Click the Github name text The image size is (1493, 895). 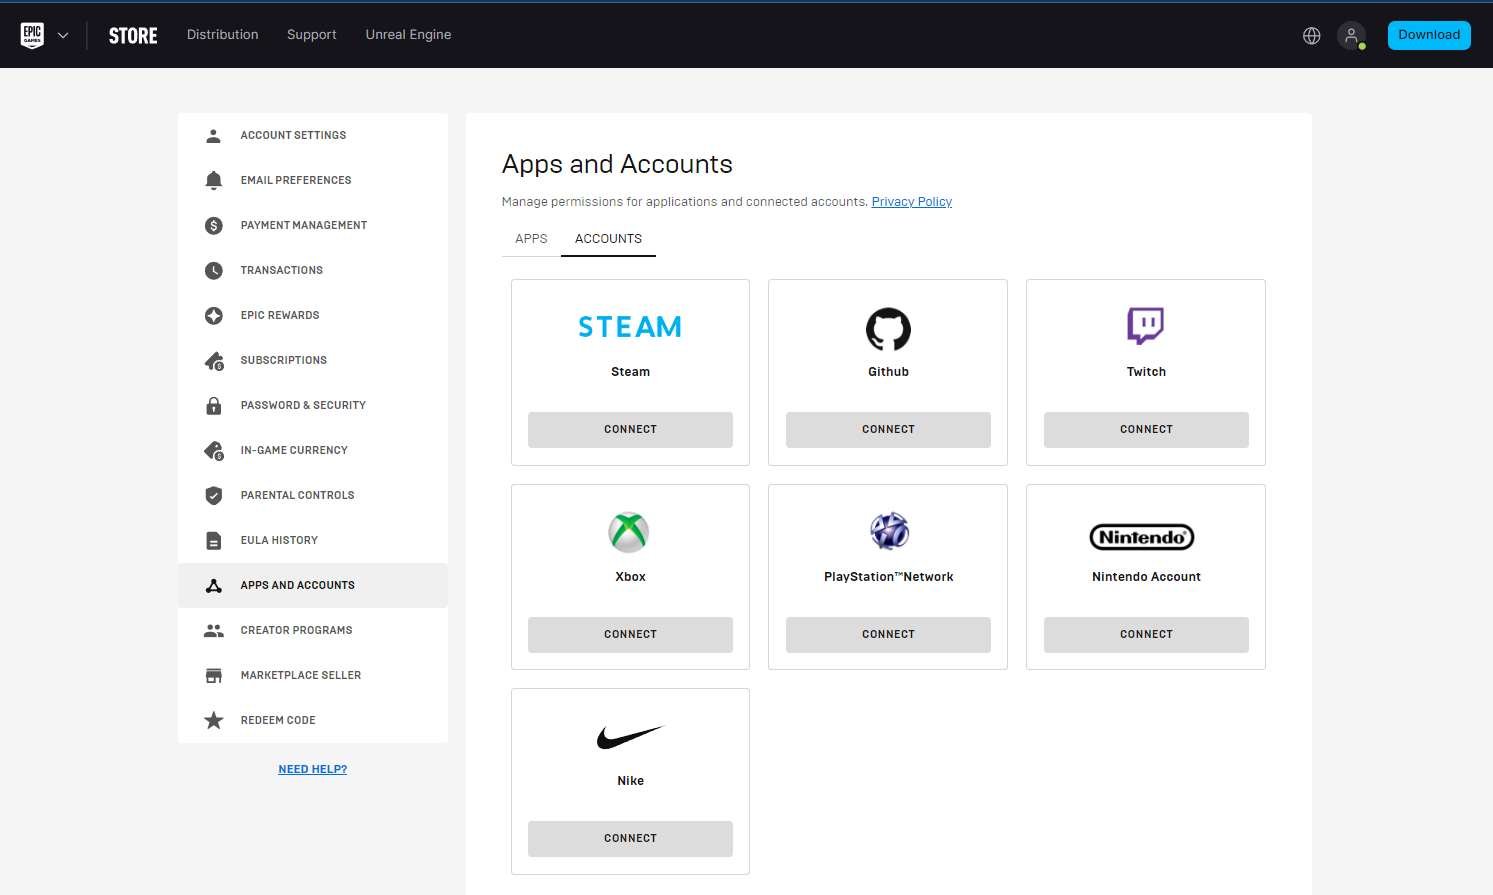point(888,372)
